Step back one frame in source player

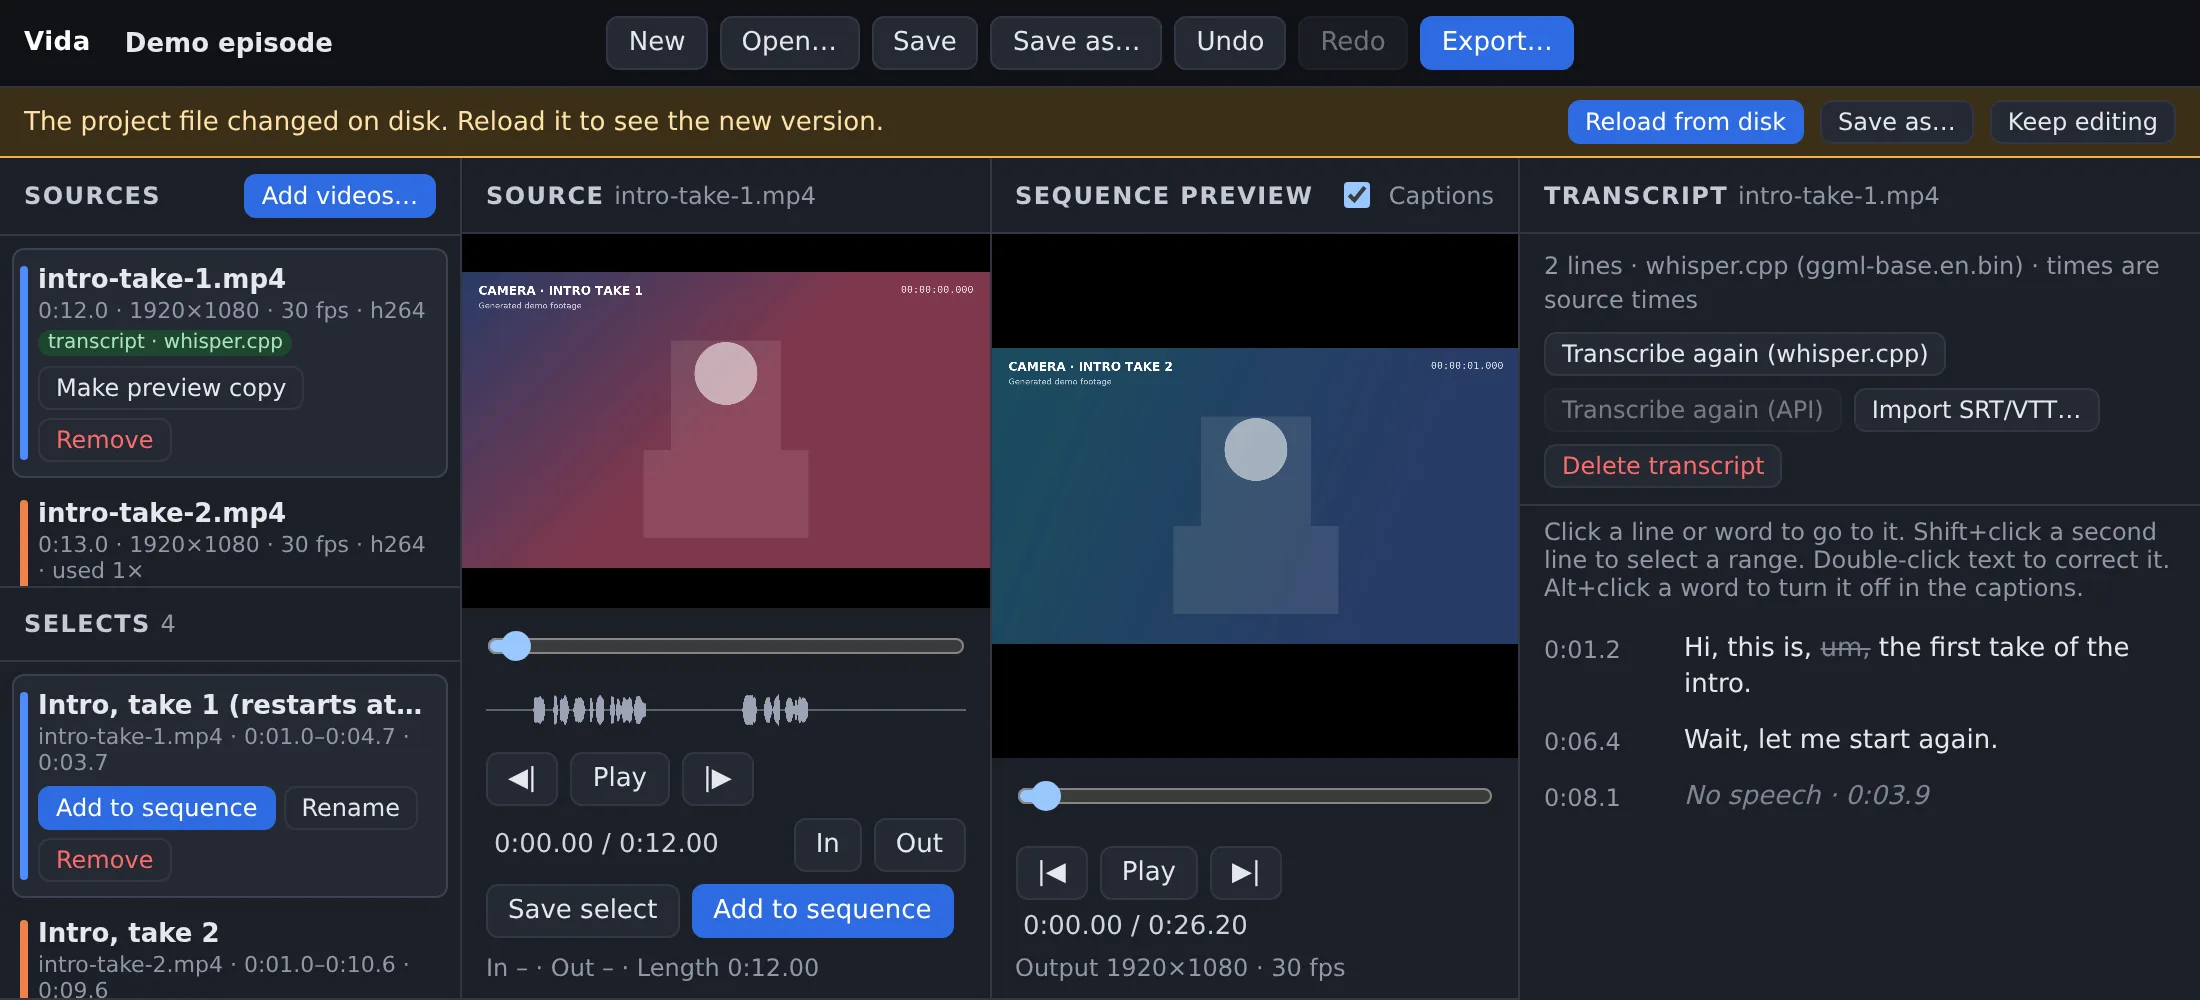521,778
